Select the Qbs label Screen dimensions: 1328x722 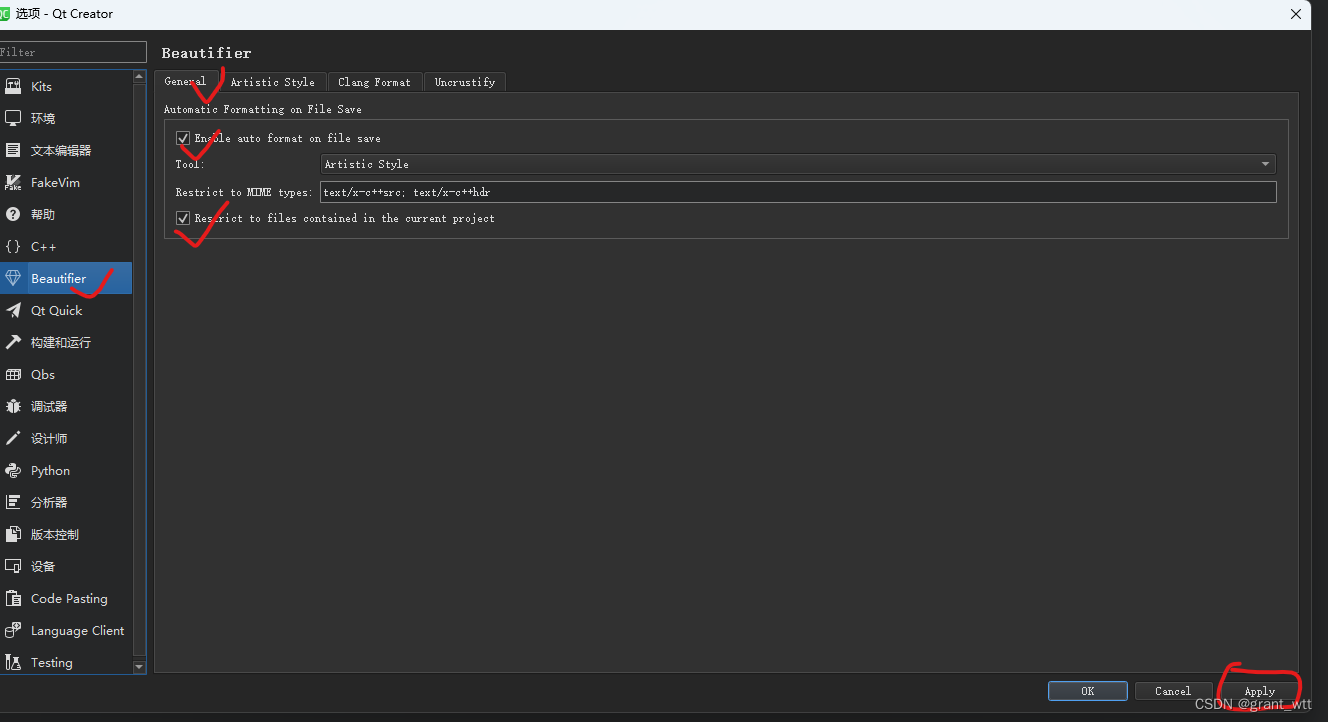pyautogui.click(x=43, y=375)
